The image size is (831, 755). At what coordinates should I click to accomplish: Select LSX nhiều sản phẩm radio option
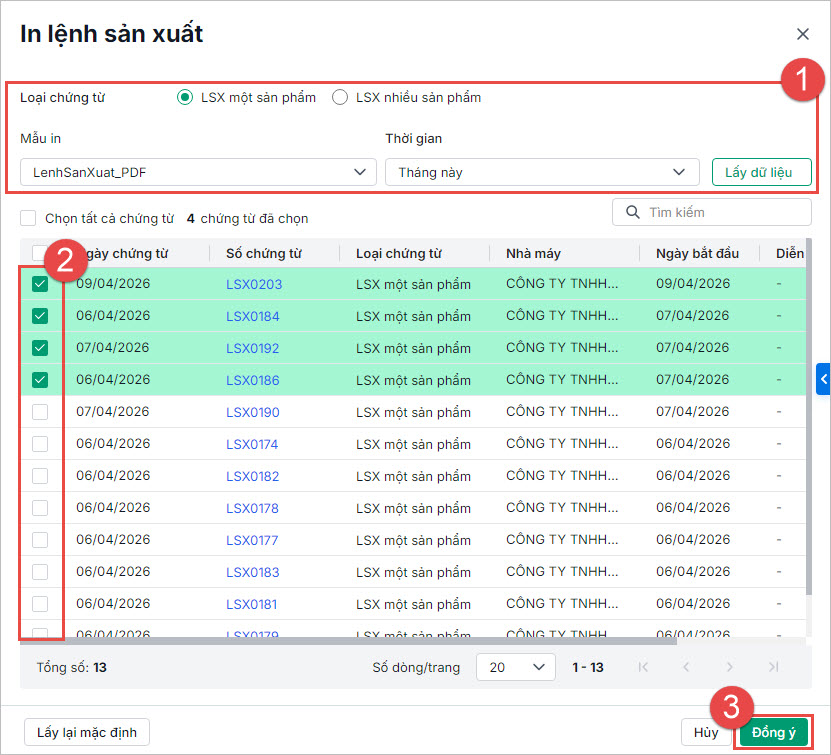click(x=340, y=97)
